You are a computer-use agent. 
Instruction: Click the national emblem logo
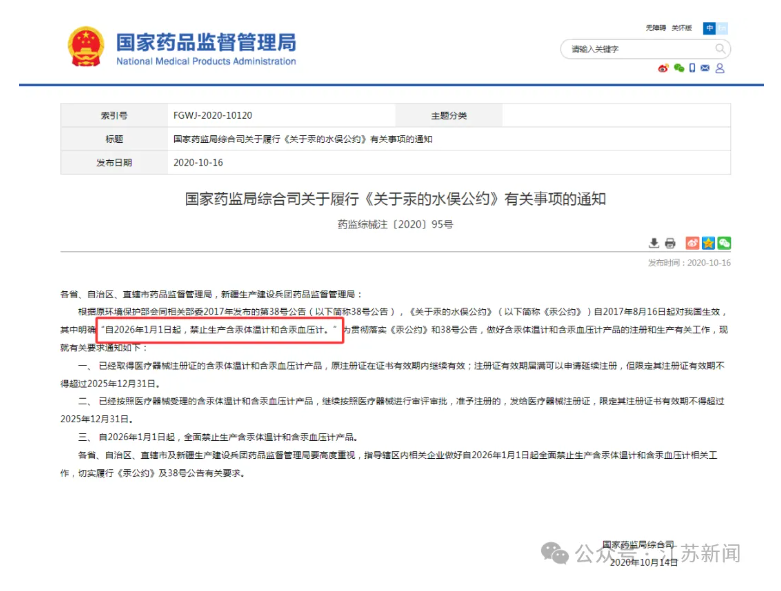(x=86, y=47)
